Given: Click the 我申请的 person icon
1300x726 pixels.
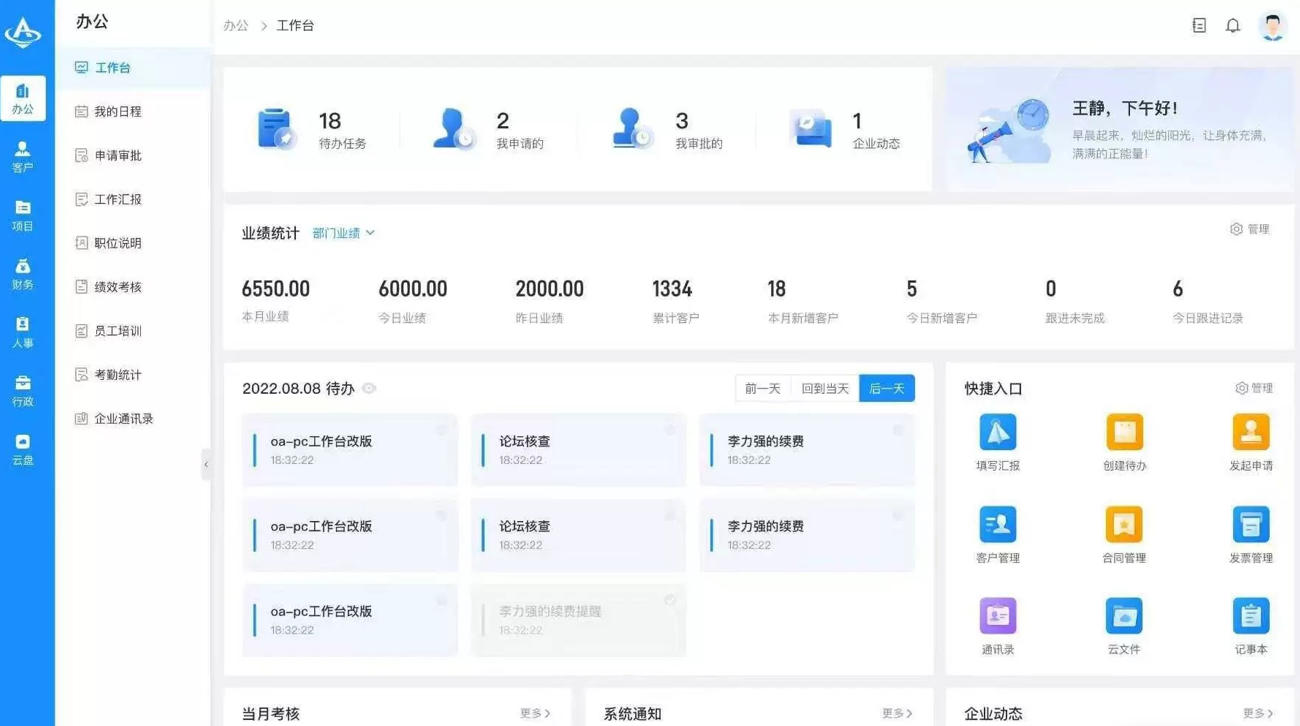Looking at the screenshot, I should click(x=453, y=129).
